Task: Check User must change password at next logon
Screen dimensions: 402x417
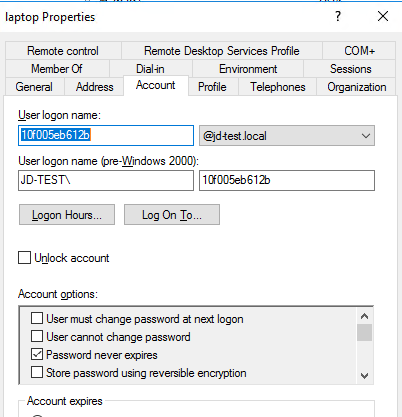Action: (37, 318)
